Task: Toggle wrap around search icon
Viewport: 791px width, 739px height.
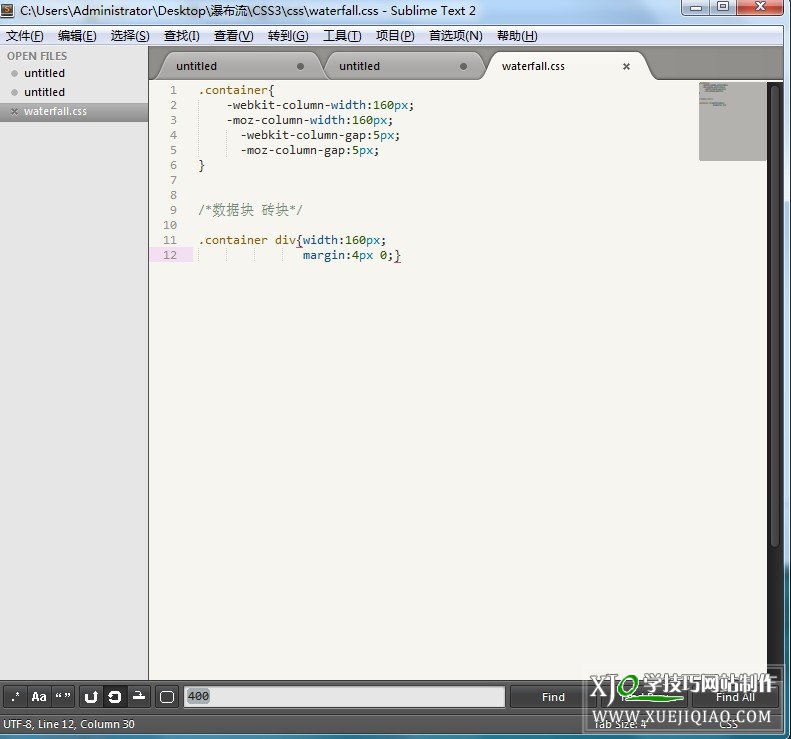Action: tap(115, 697)
